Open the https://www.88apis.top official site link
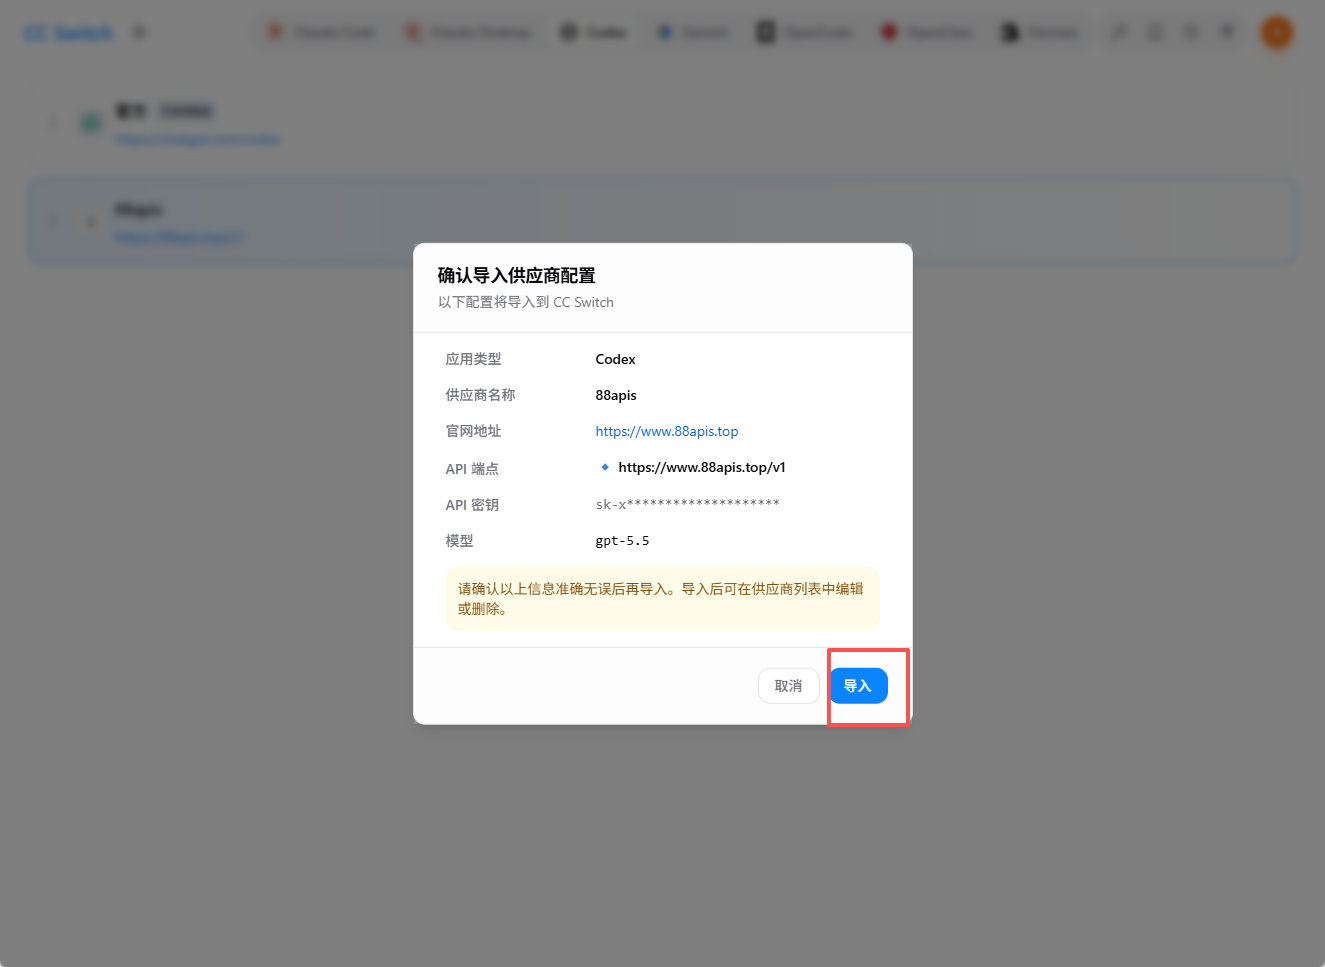The height and width of the screenshot is (967, 1325). coord(666,431)
